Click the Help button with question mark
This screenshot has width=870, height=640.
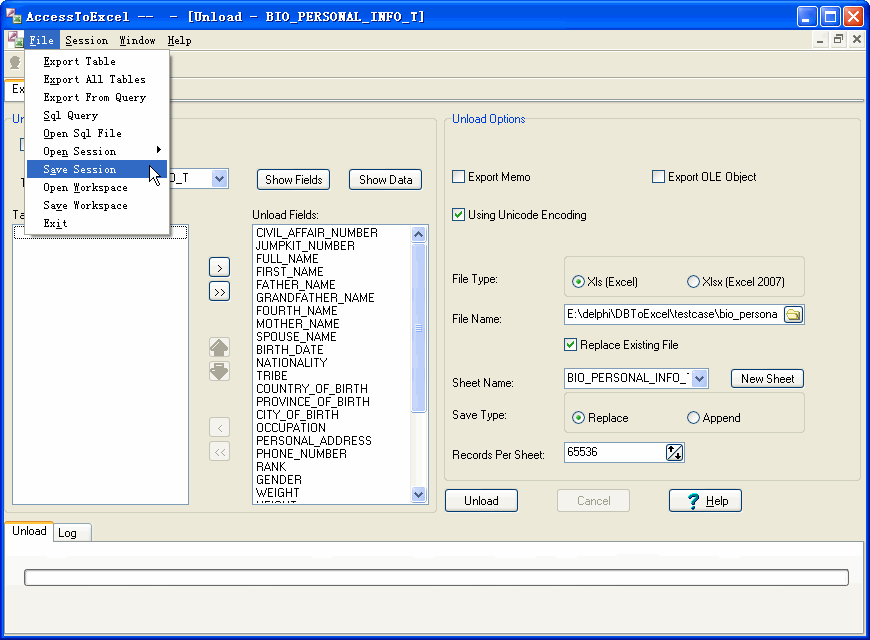[x=705, y=501]
